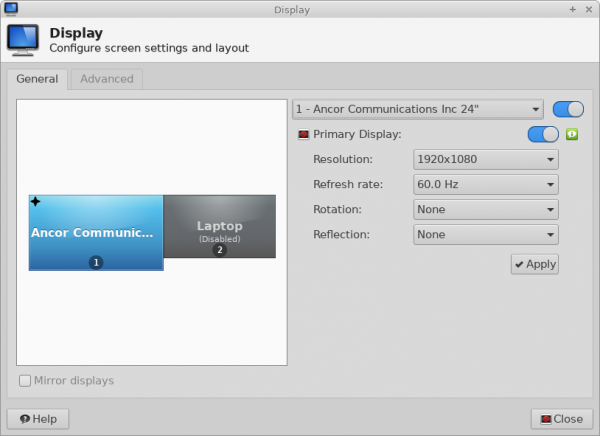Click the large monitor icon in the Display header
The image size is (600, 436).
coord(23,40)
